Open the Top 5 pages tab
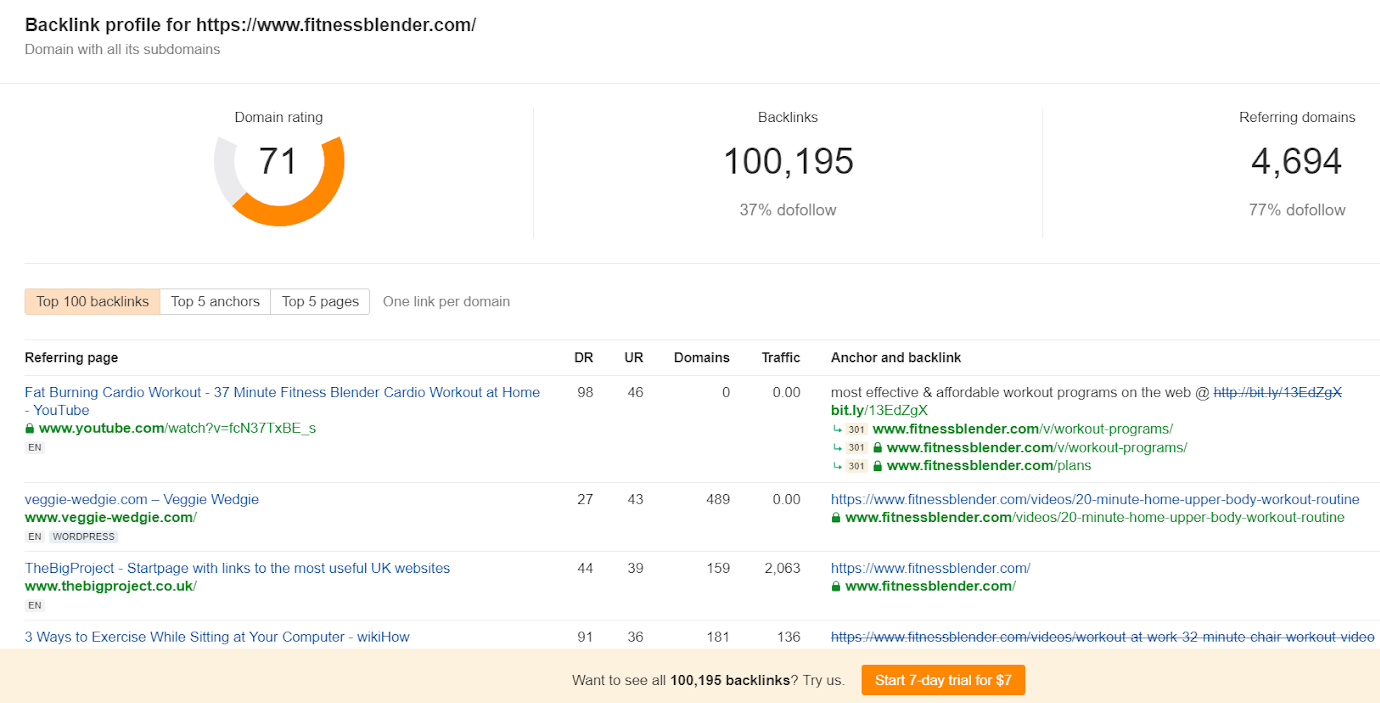This screenshot has width=1380, height=703. pos(320,302)
